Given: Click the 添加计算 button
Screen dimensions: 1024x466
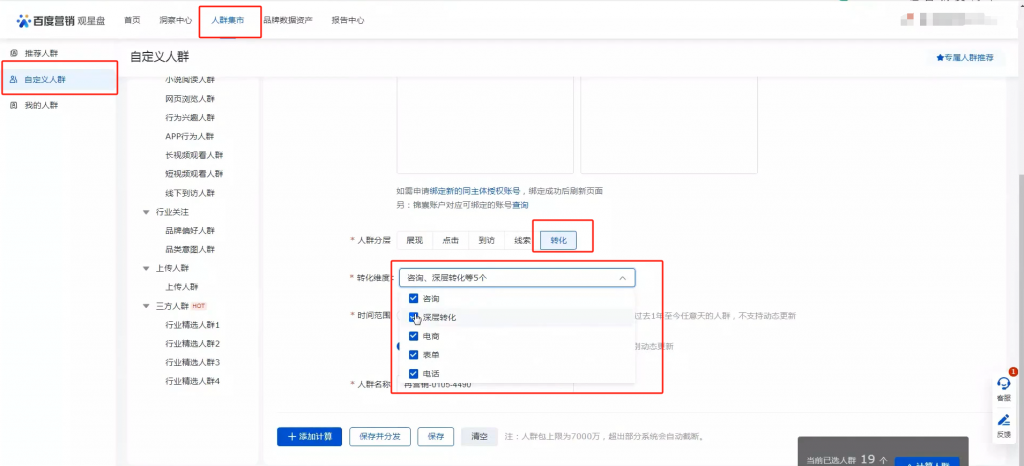Looking at the screenshot, I should tap(310, 437).
